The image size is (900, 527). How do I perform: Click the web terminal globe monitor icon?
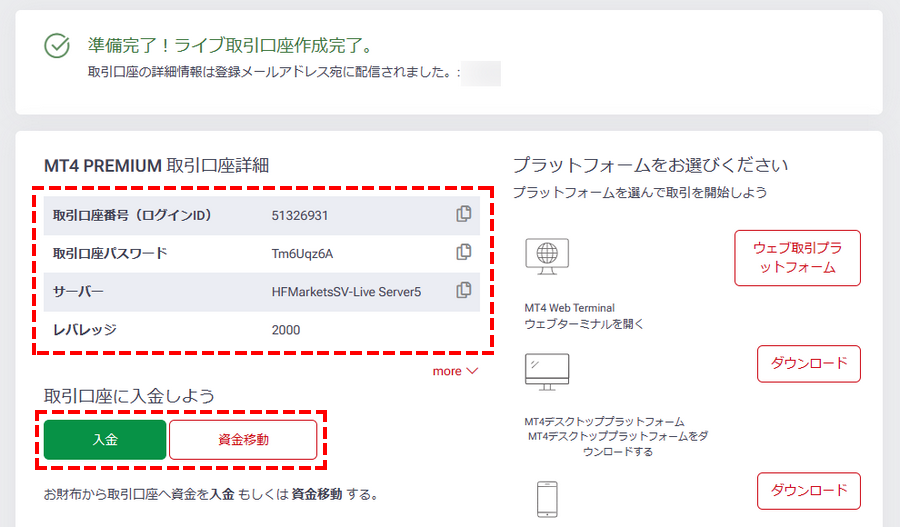pyautogui.click(x=547, y=256)
